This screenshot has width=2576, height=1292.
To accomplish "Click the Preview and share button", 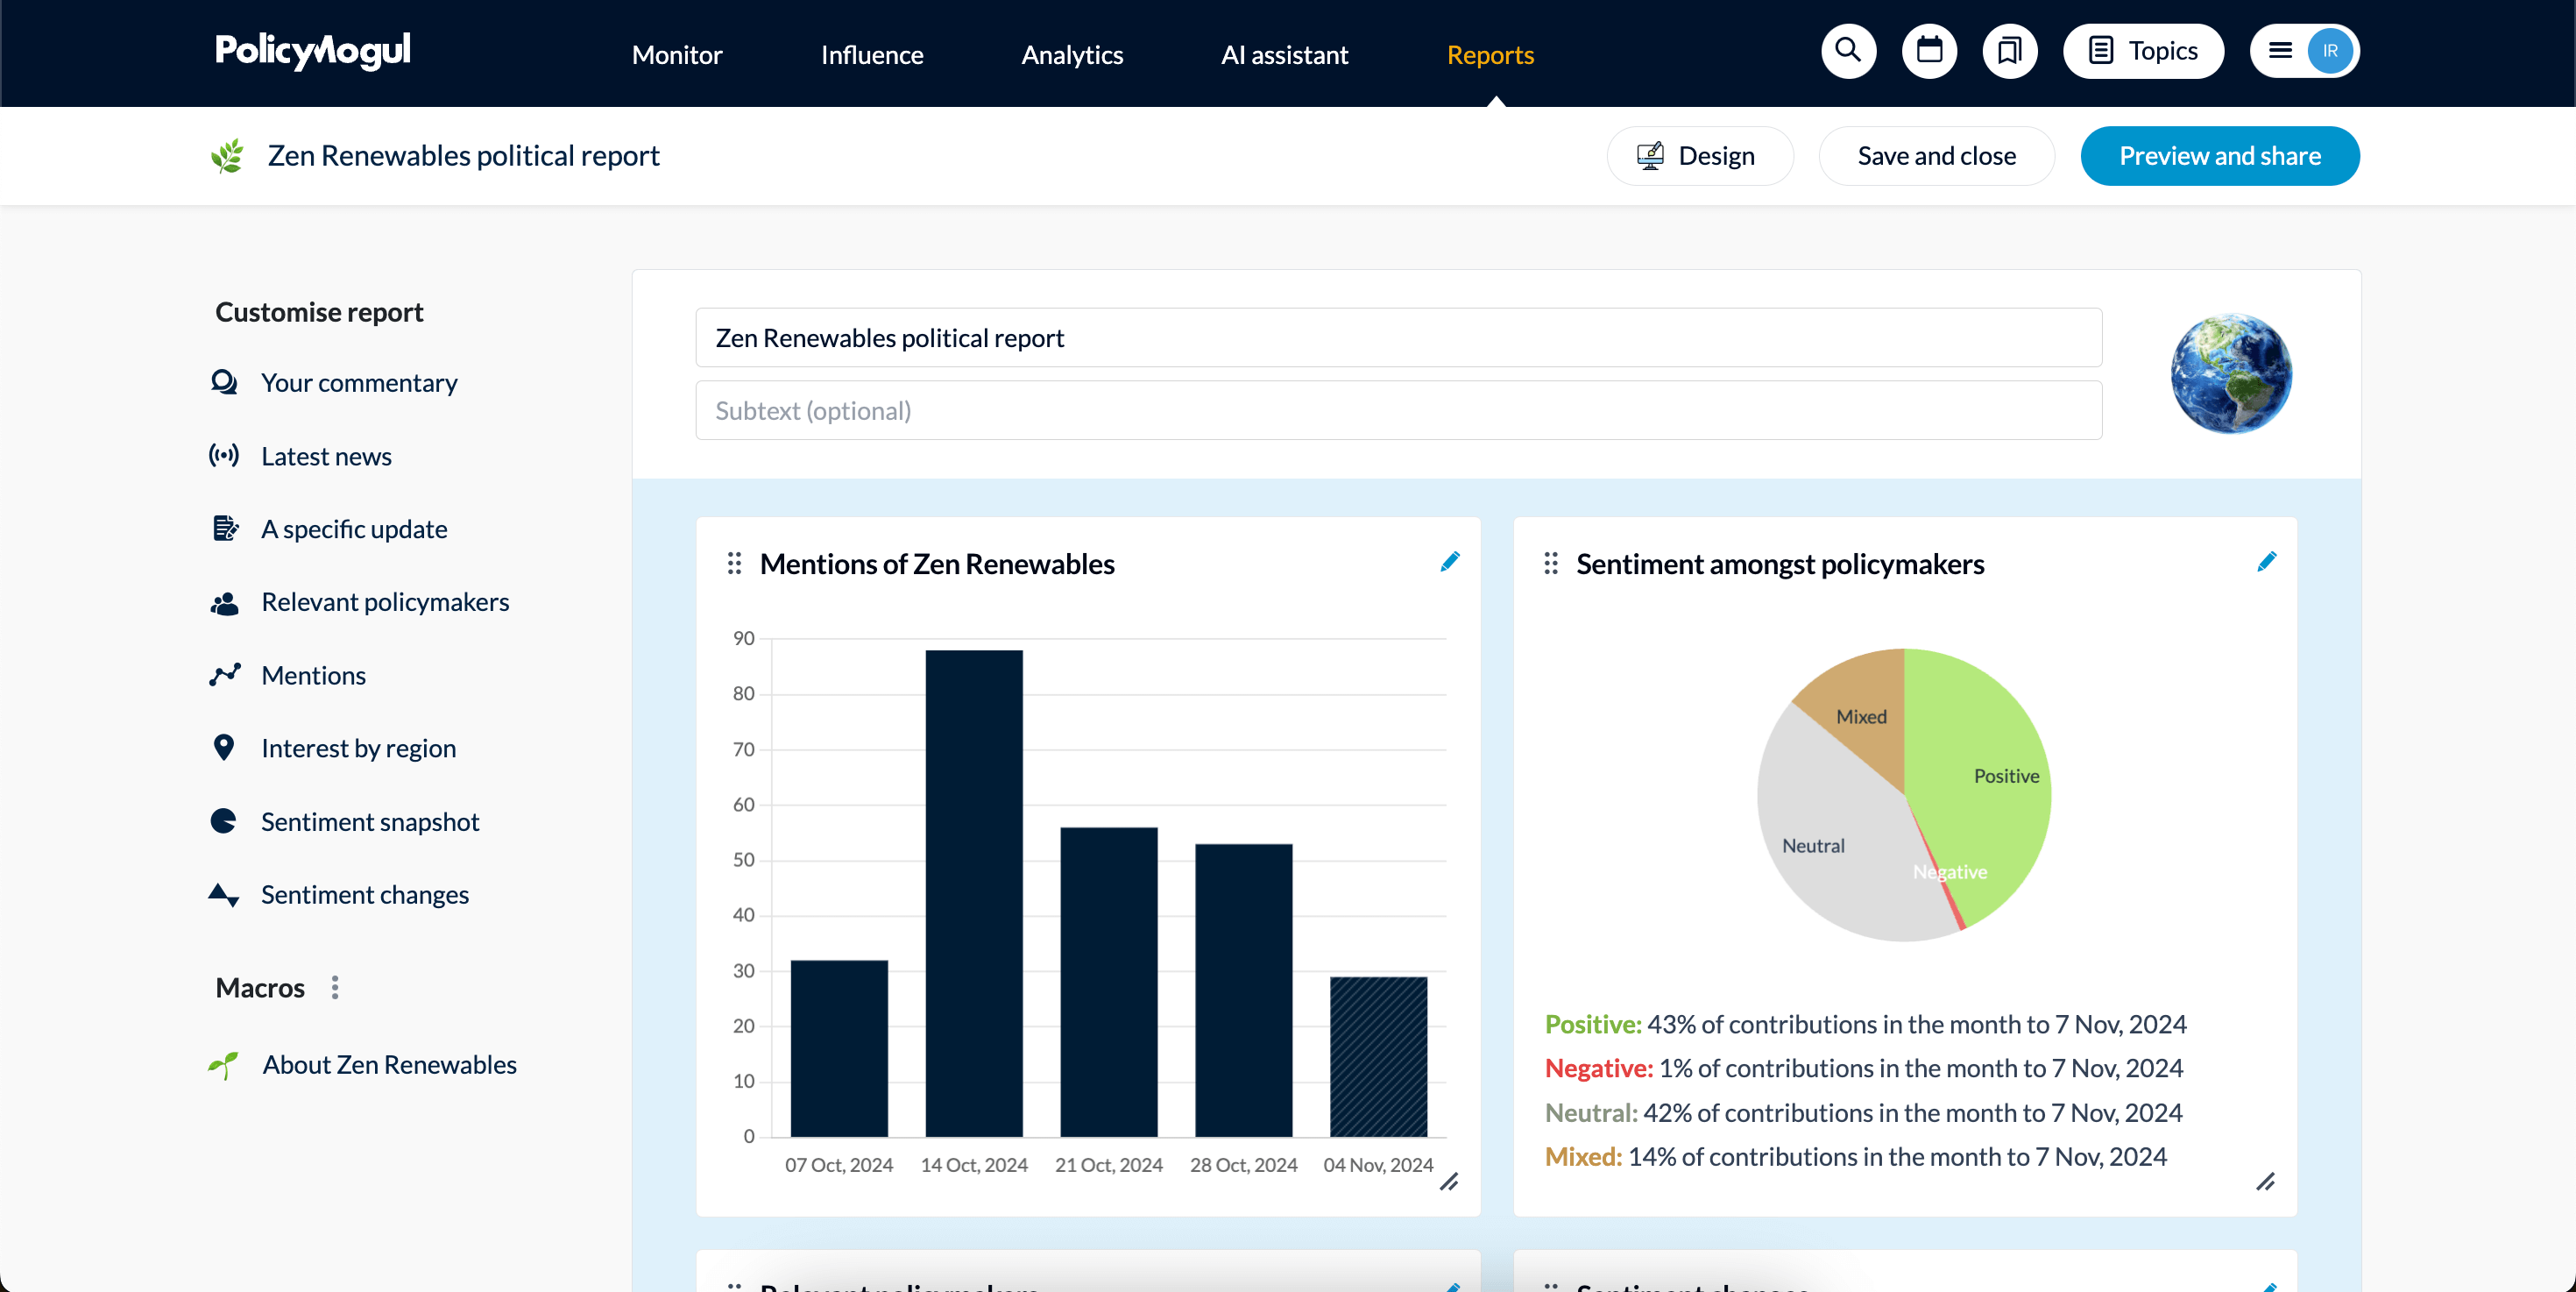I will tap(2219, 156).
